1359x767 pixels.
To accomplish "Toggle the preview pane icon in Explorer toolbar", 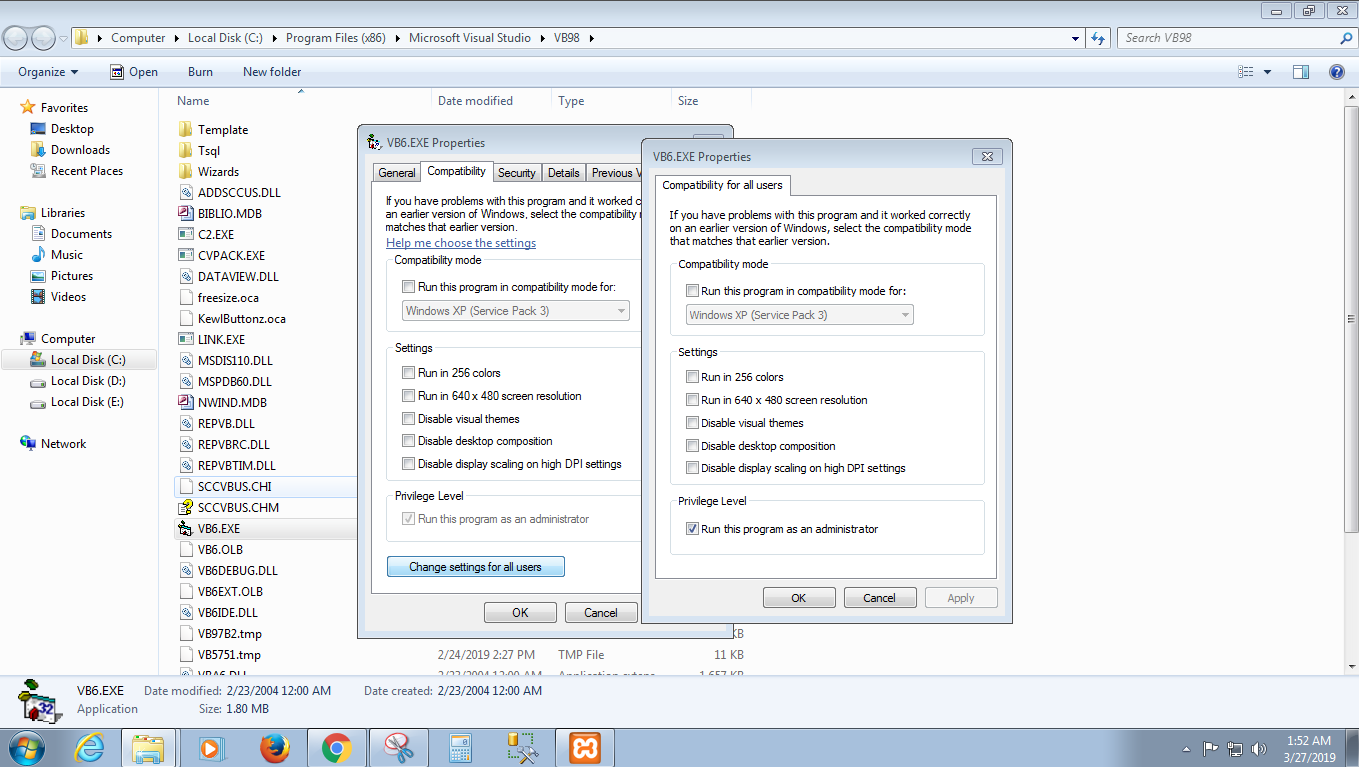I will pos(1301,72).
